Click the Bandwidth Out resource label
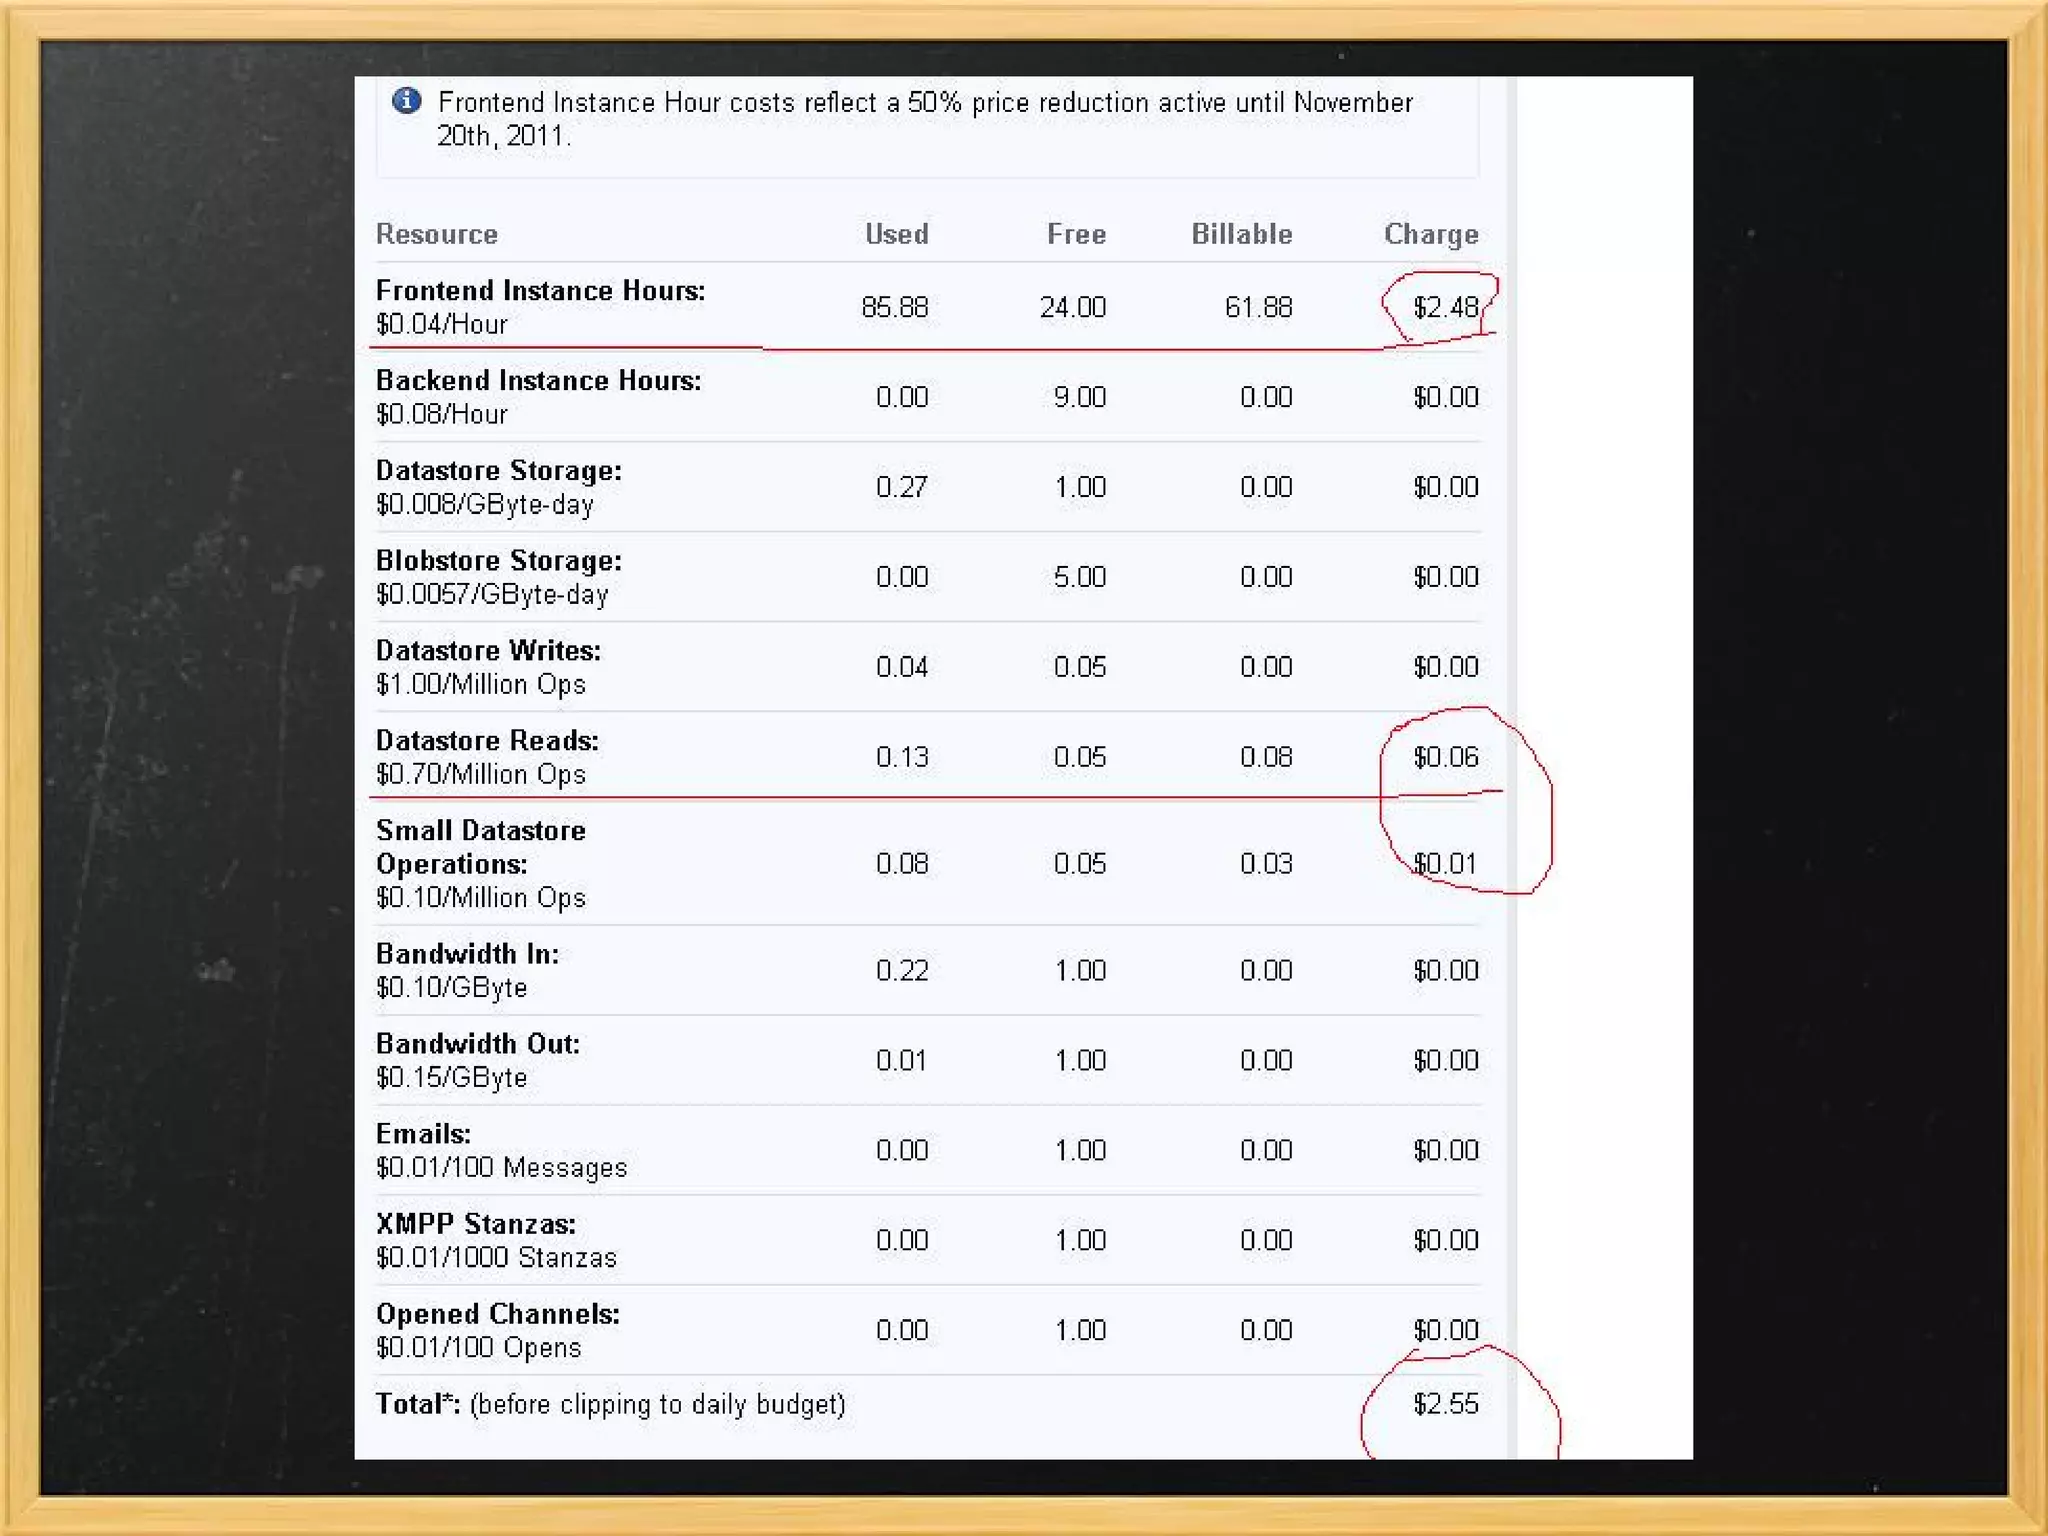The width and height of the screenshot is (2048, 1536). [477, 1044]
